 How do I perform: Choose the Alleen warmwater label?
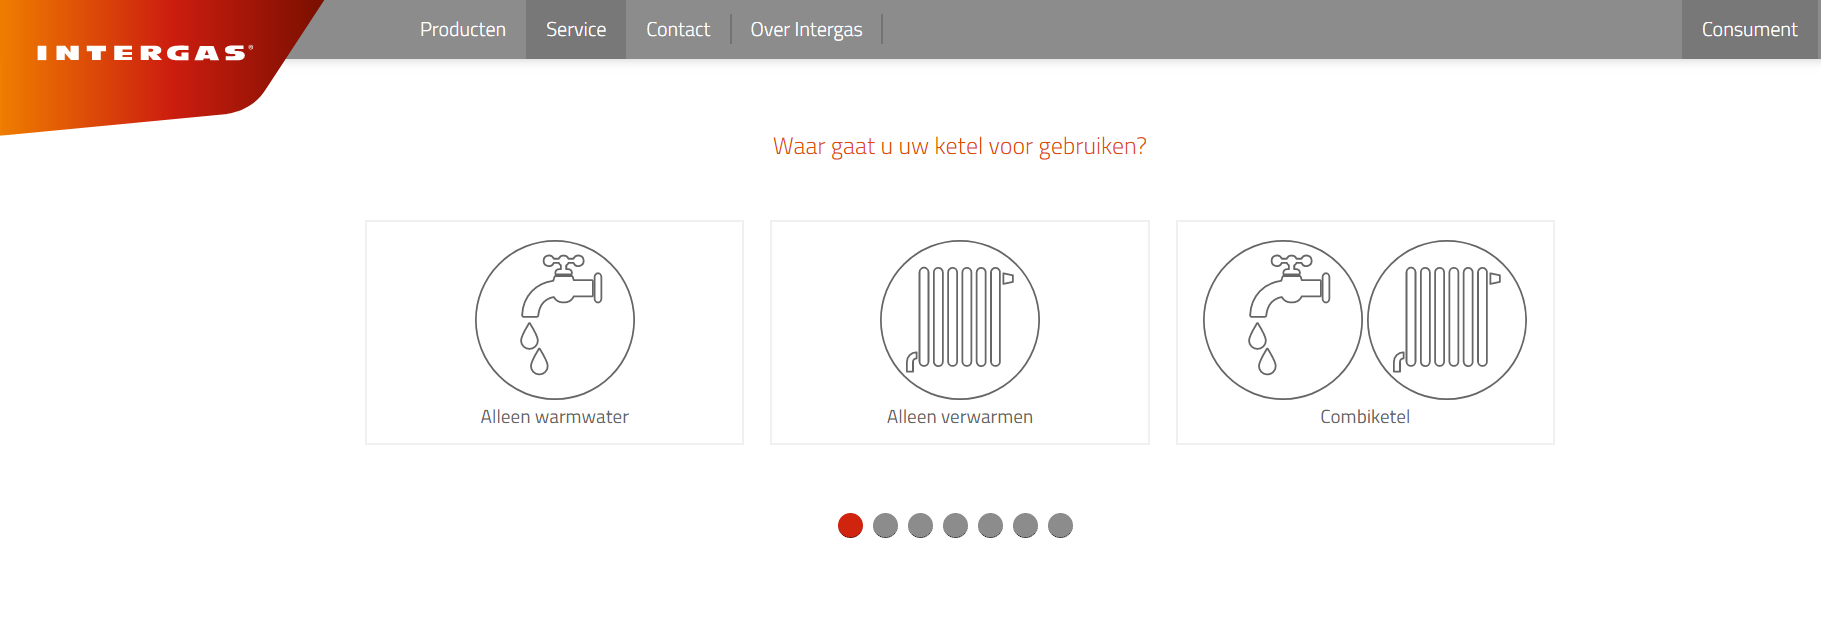click(555, 417)
